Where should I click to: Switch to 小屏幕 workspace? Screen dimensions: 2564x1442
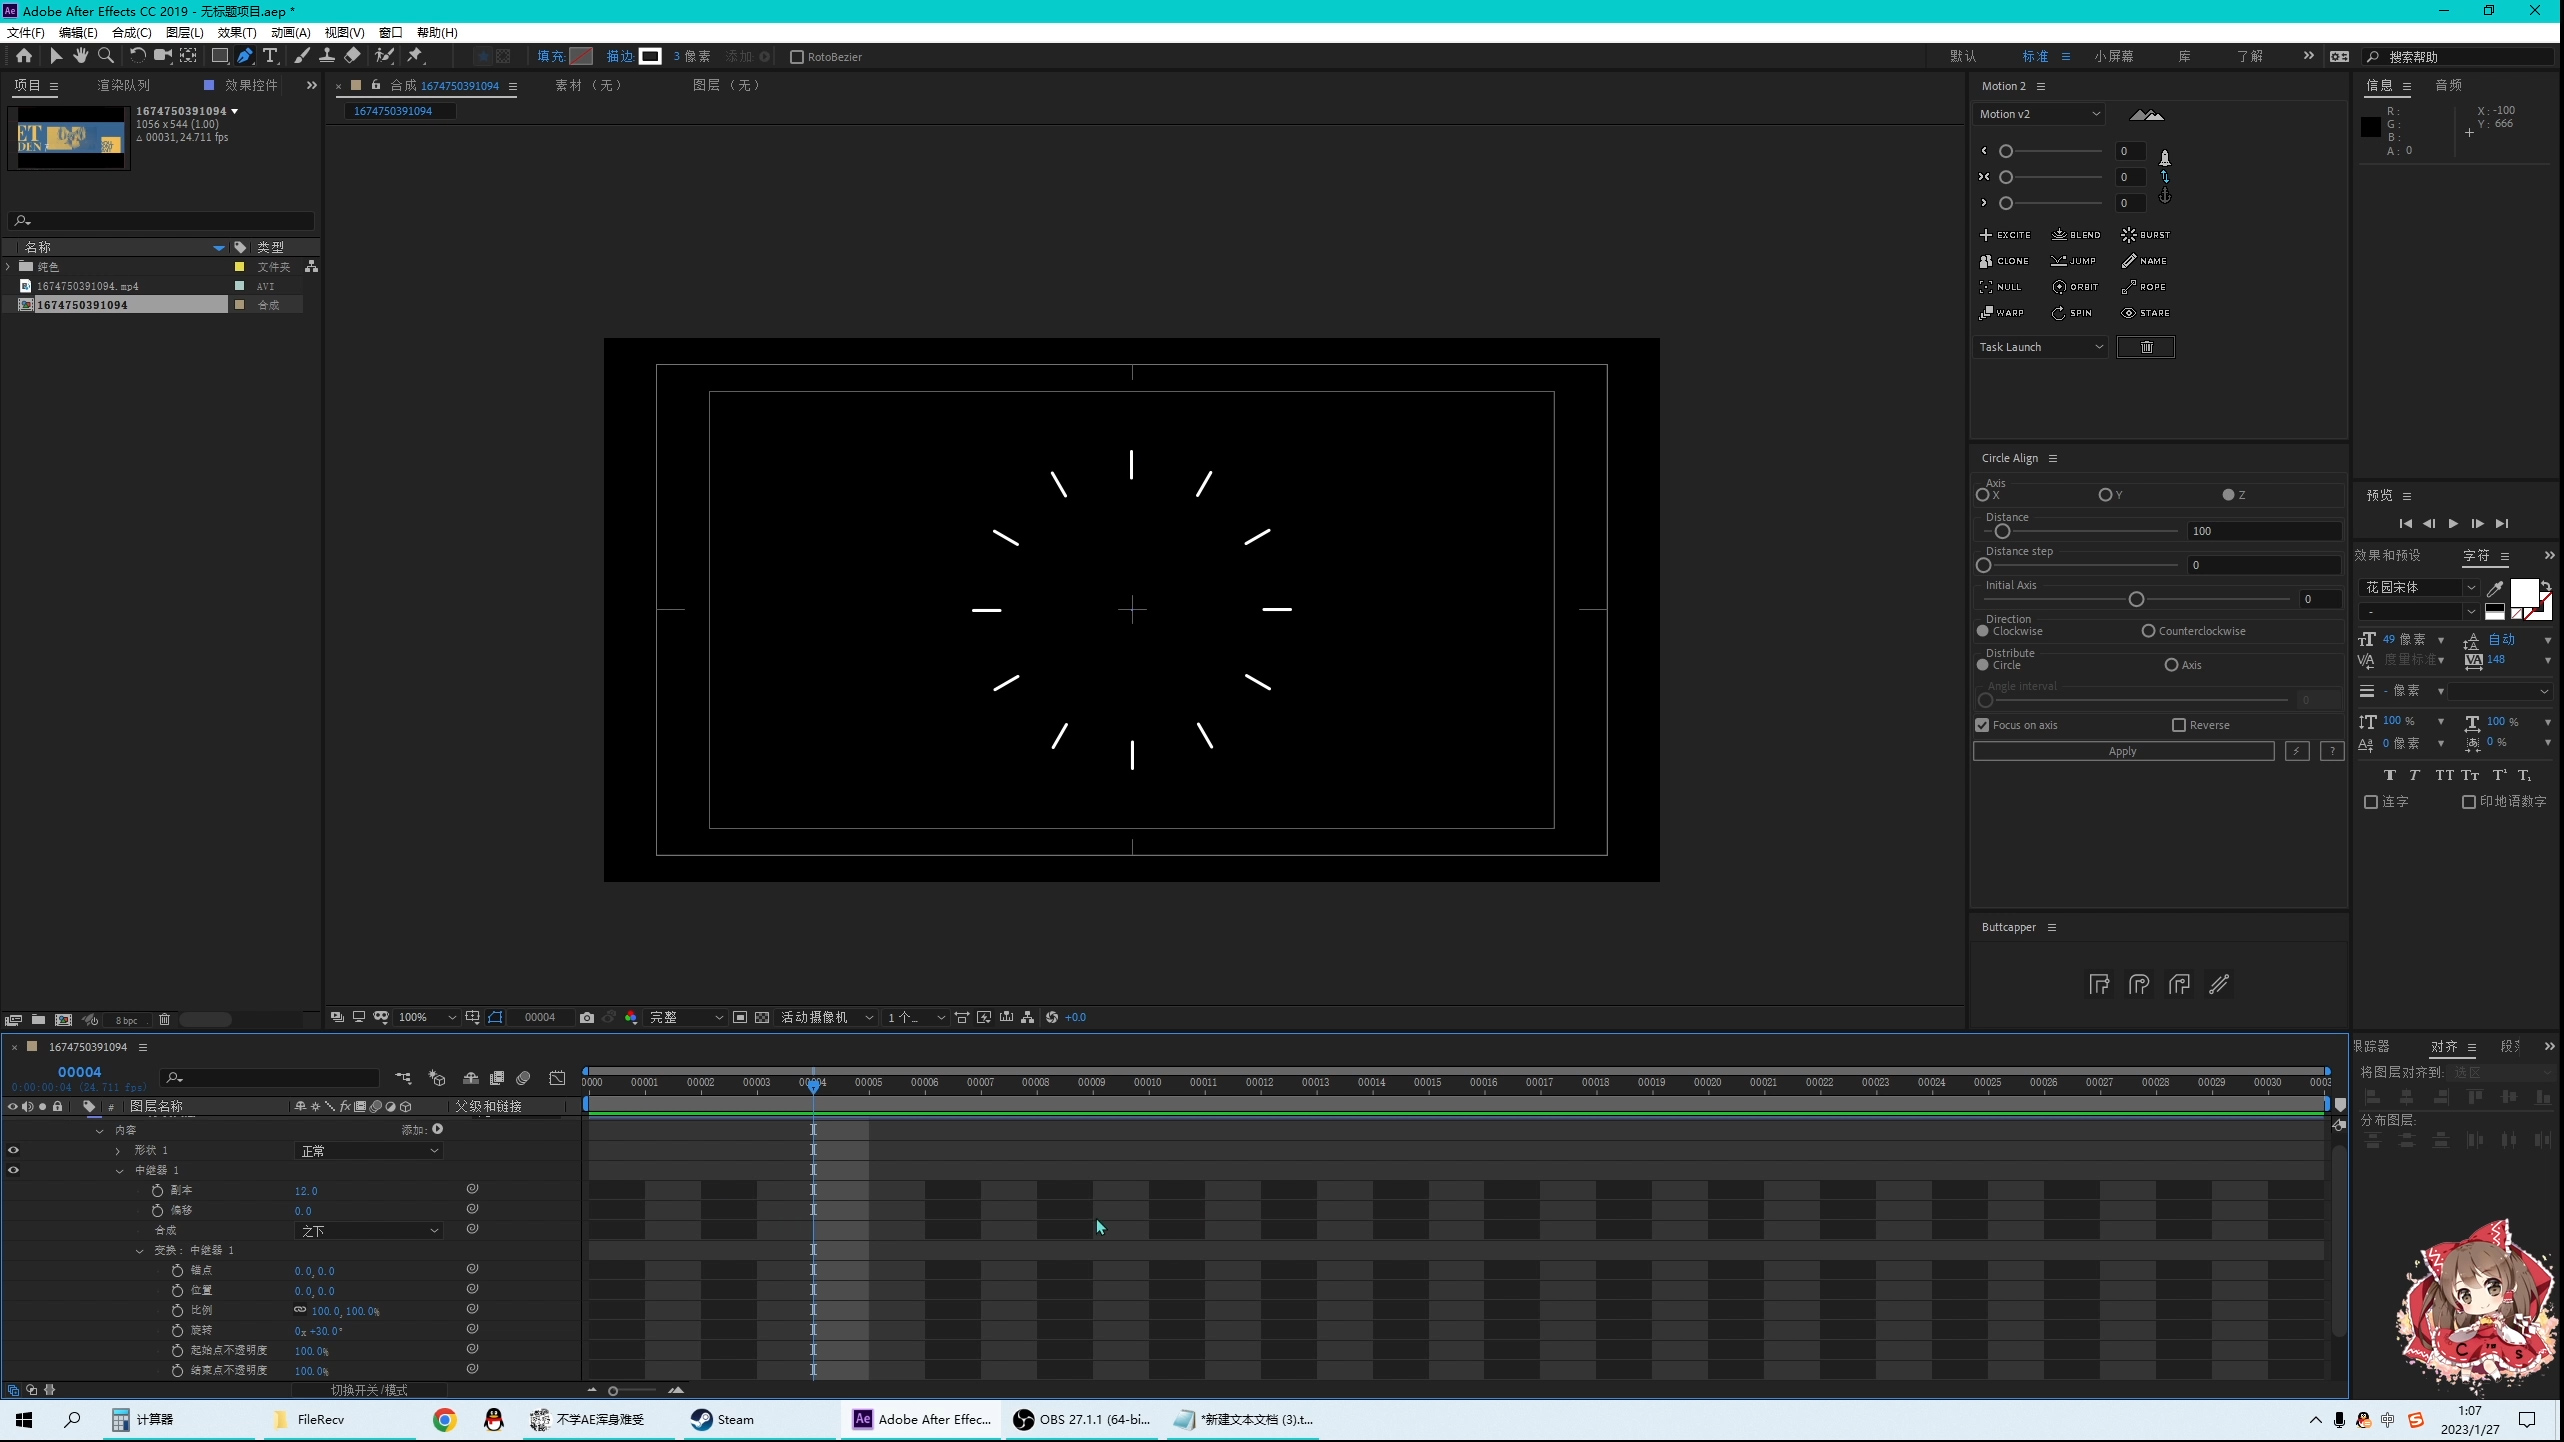click(2114, 56)
